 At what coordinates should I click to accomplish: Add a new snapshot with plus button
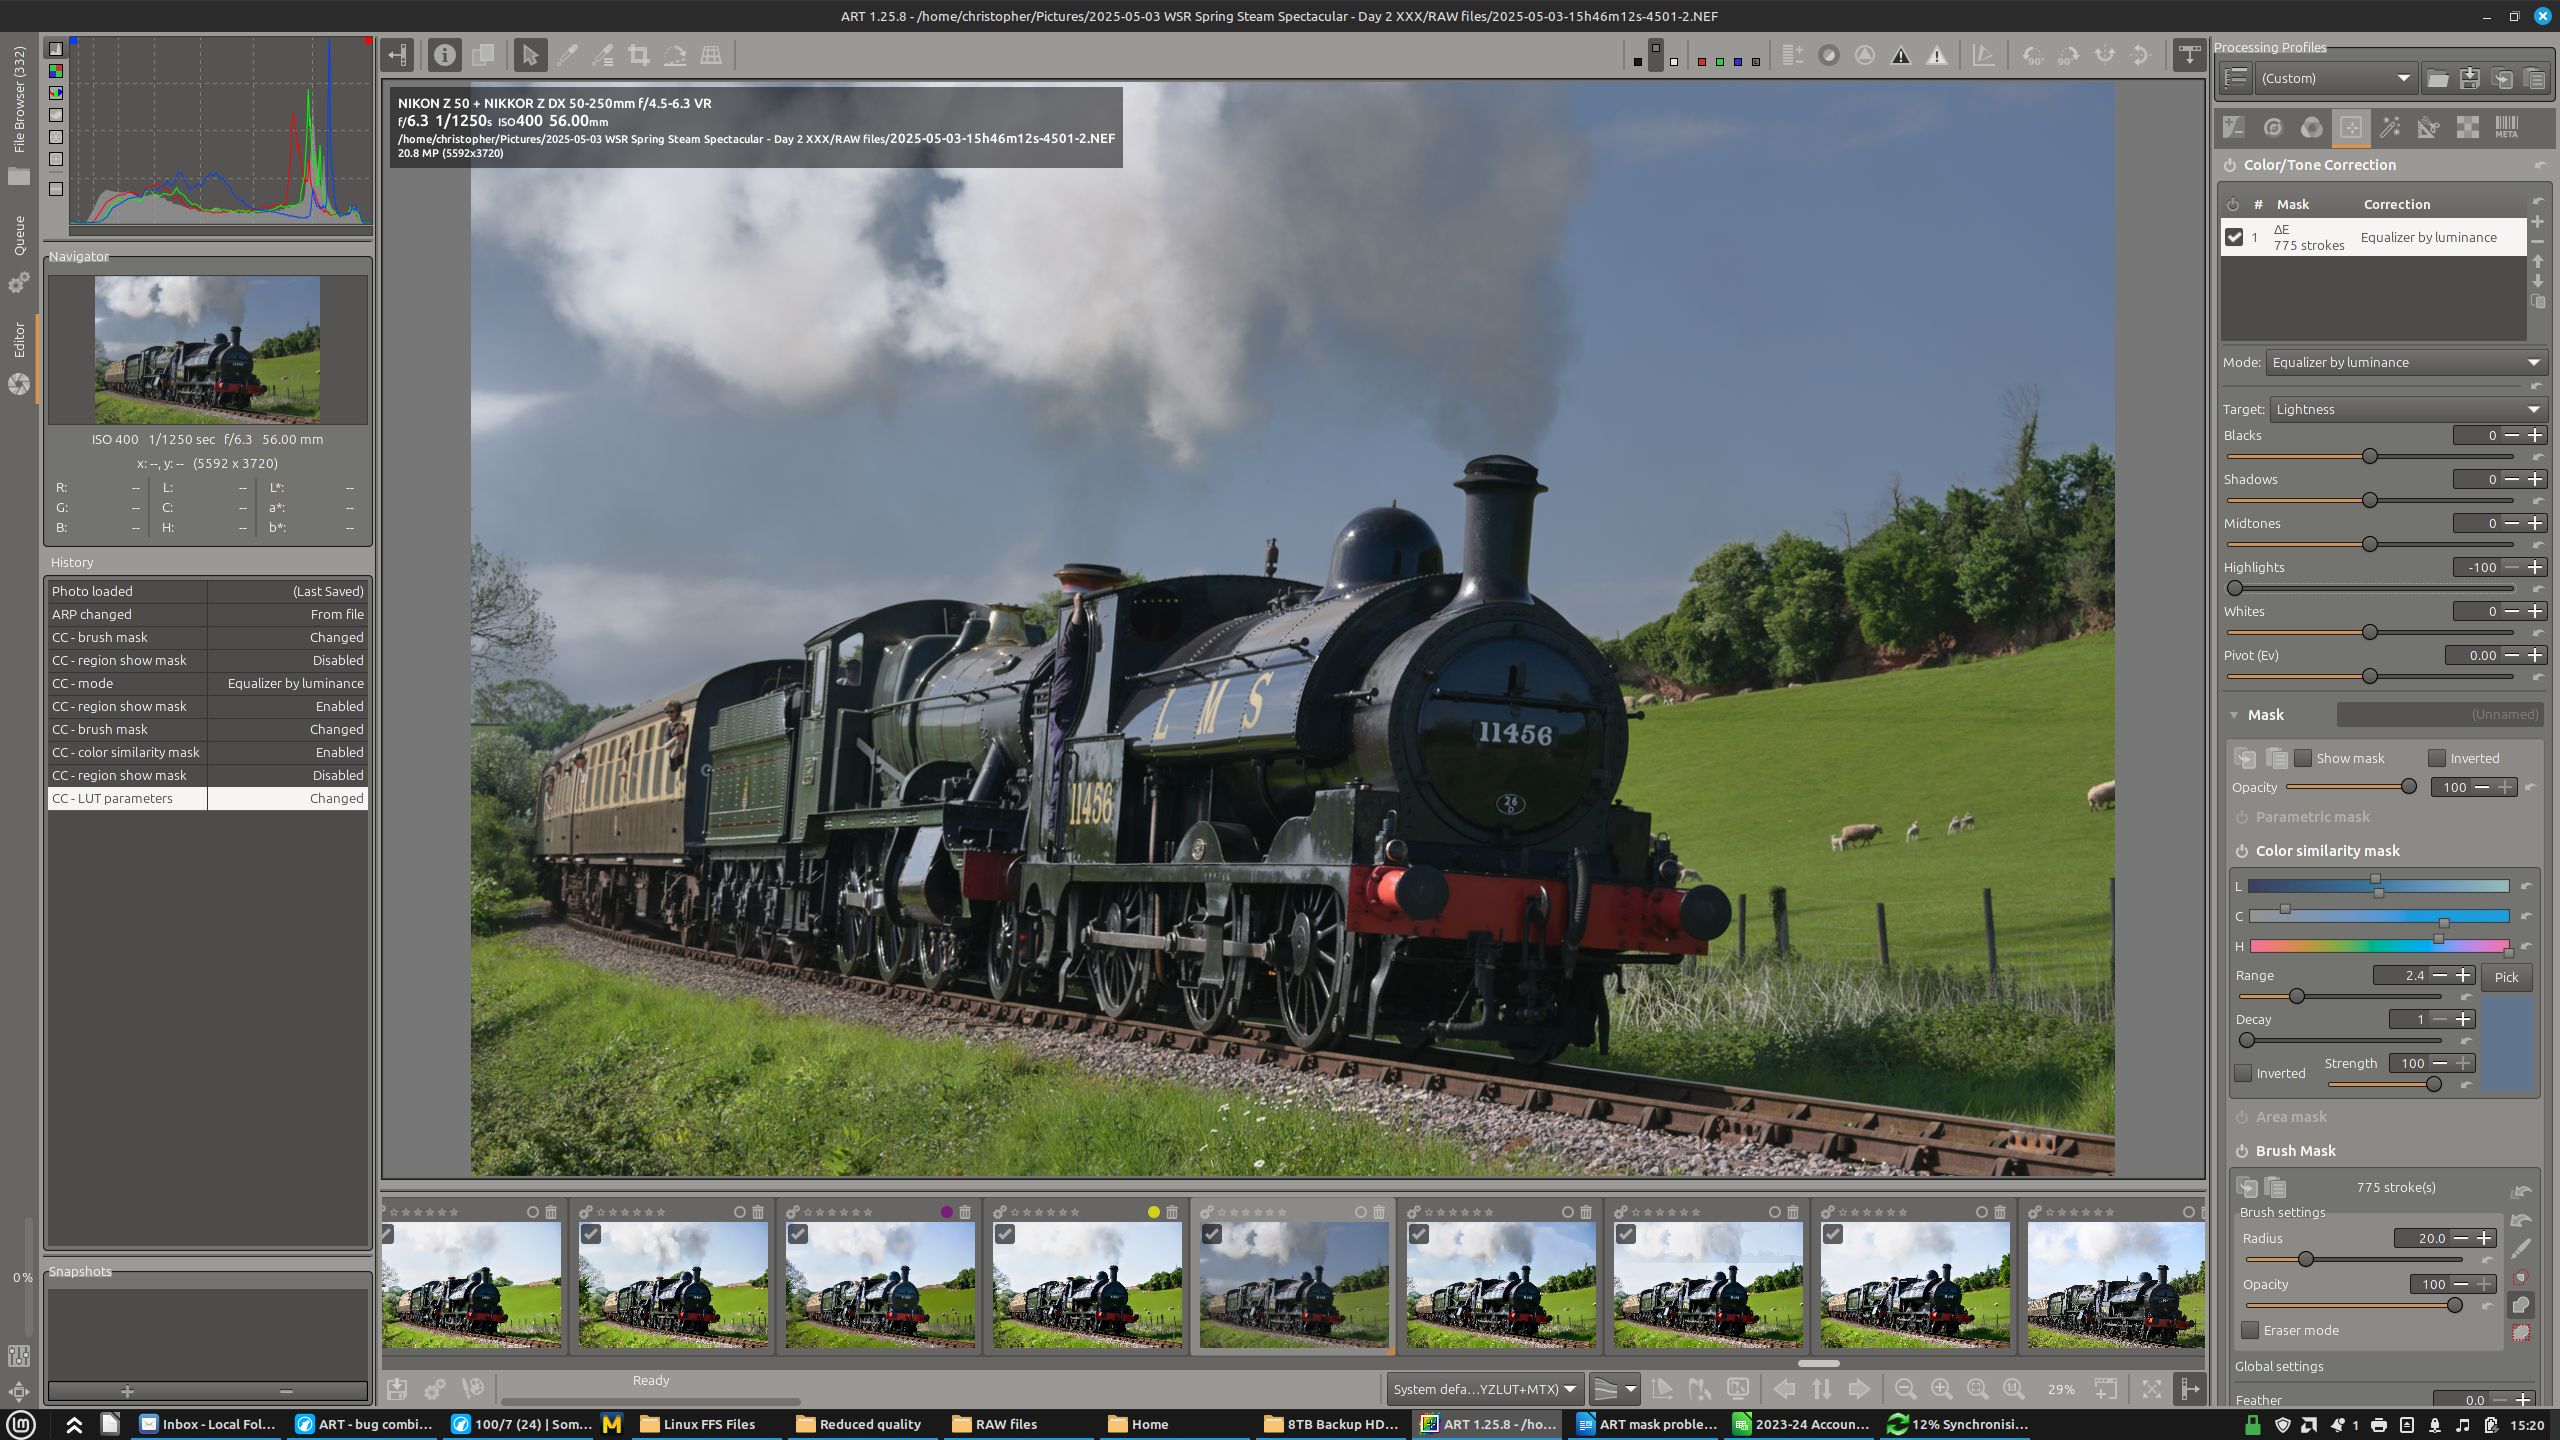tap(127, 1391)
